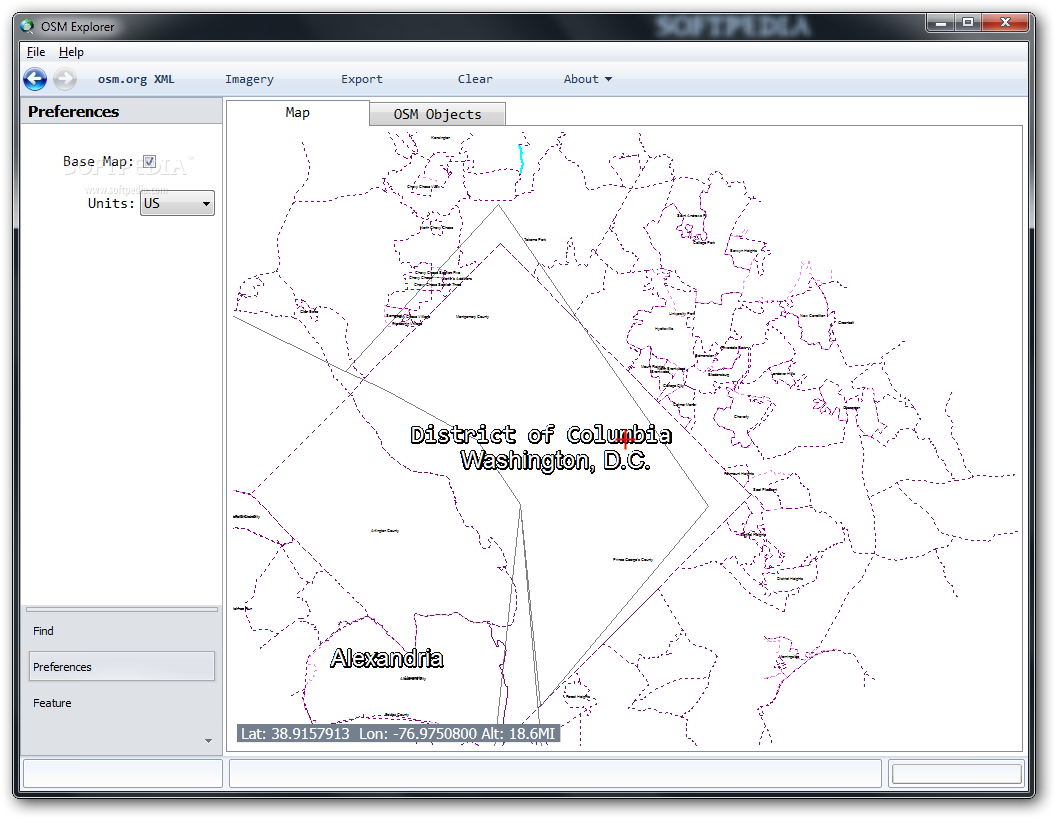Switch to the Map tab
This screenshot has height=819, width=1056.
(298, 112)
